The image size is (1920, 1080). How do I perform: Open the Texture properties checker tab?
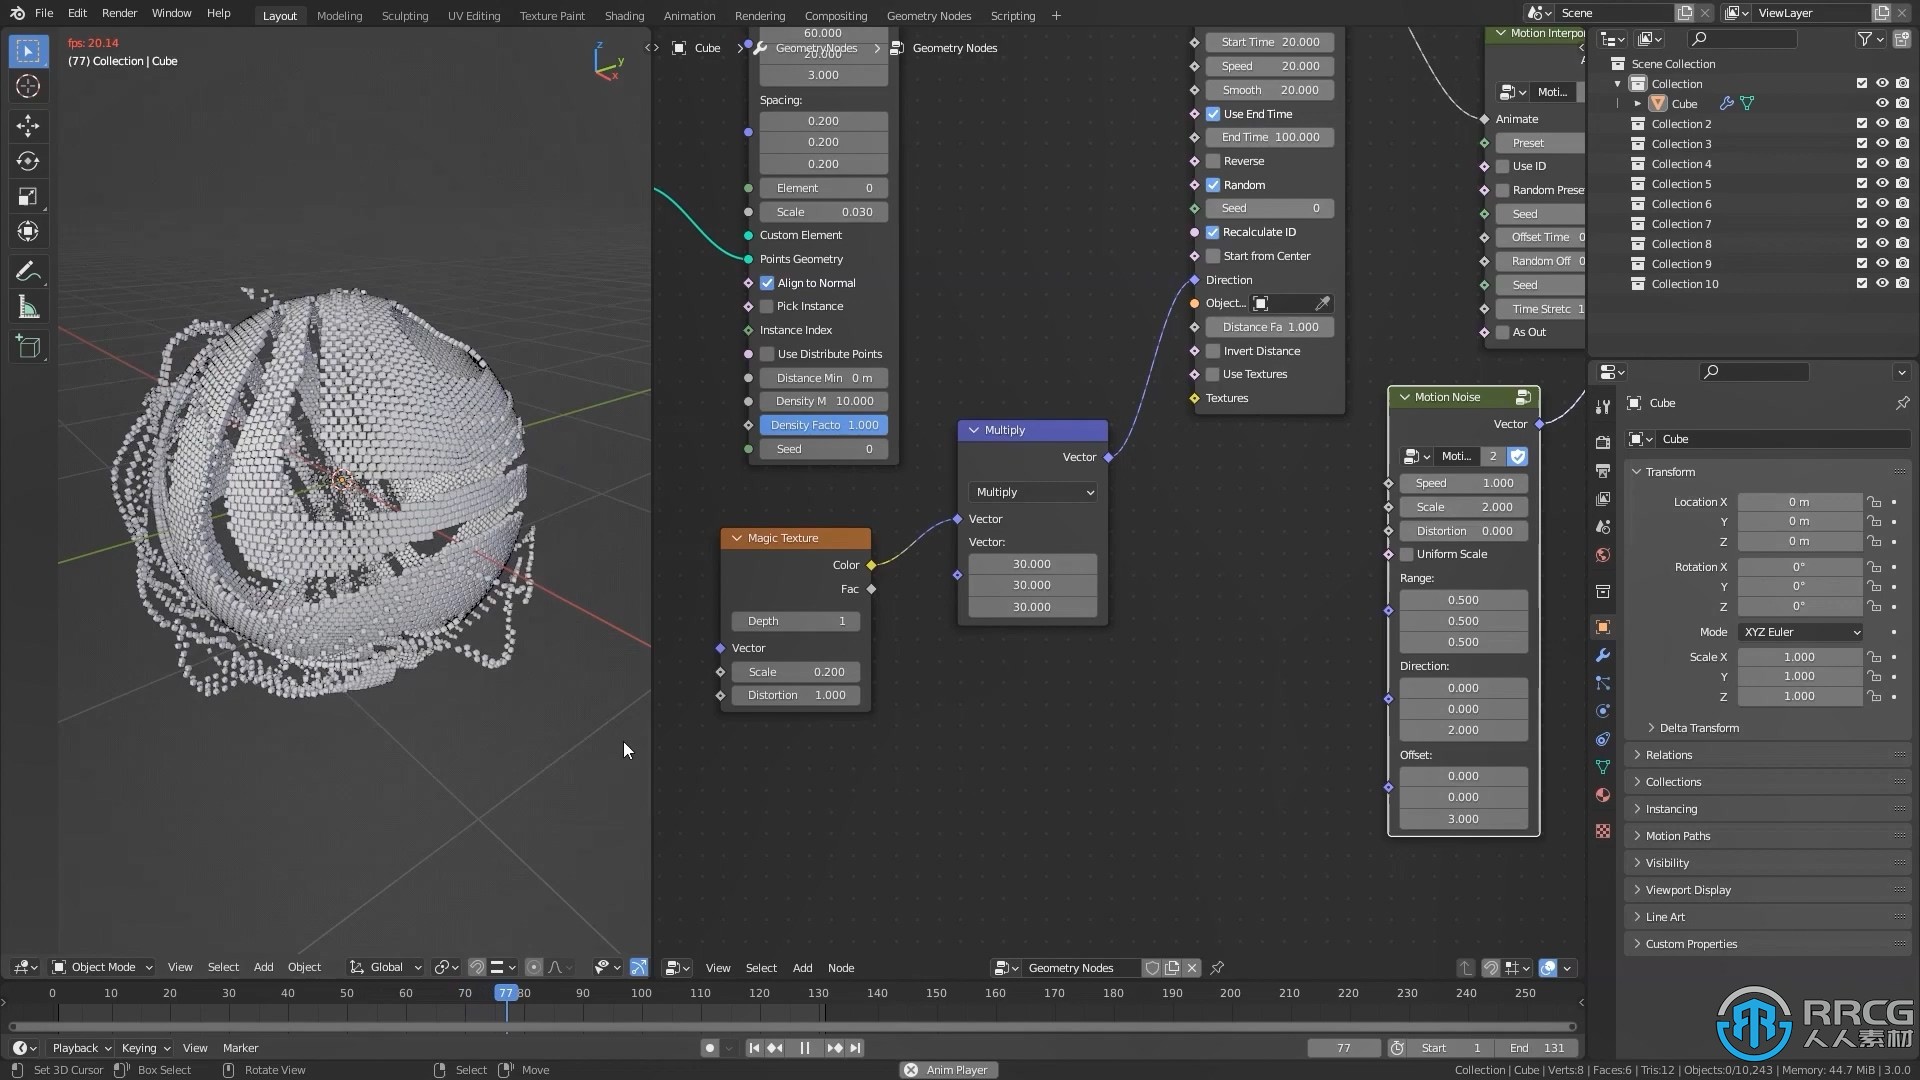point(1603,831)
